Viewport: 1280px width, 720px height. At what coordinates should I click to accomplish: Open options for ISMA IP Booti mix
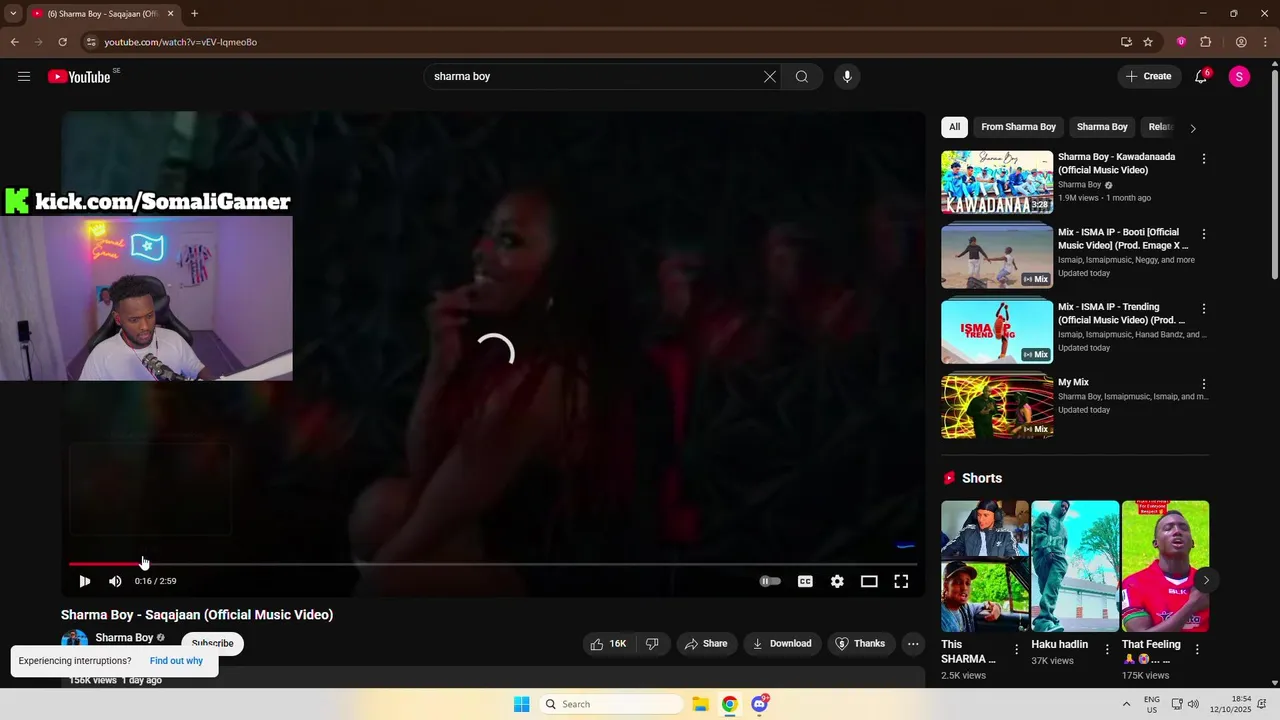click(1204, 234)
